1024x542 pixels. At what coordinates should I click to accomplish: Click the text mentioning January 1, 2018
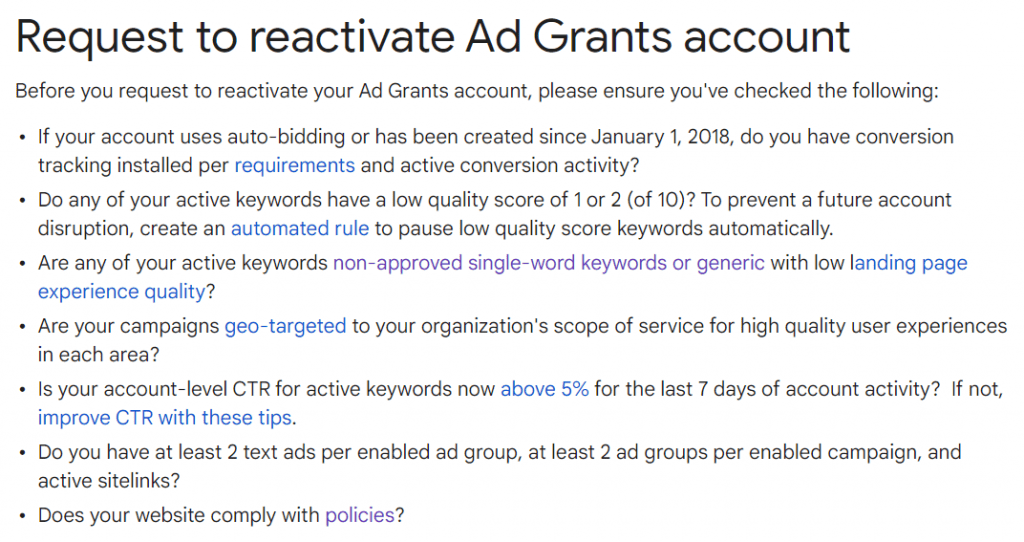pyautogui.click(x=662, y=136)
